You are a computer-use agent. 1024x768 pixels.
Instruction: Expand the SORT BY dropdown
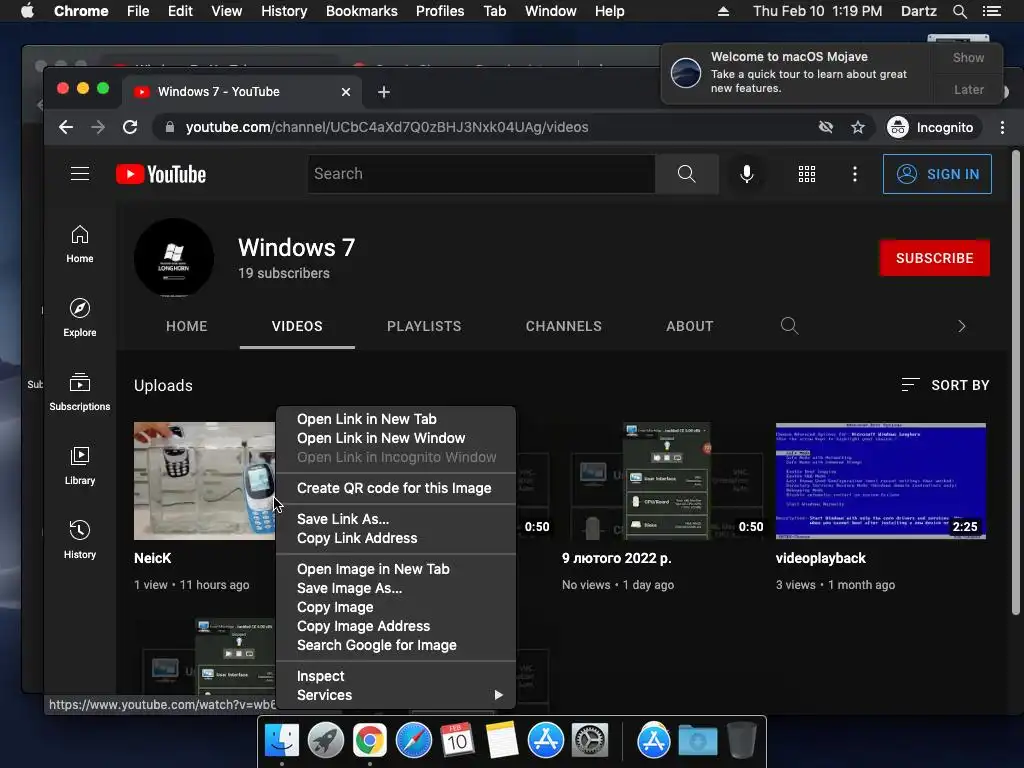pyautogui.click(x=945, y=385)
